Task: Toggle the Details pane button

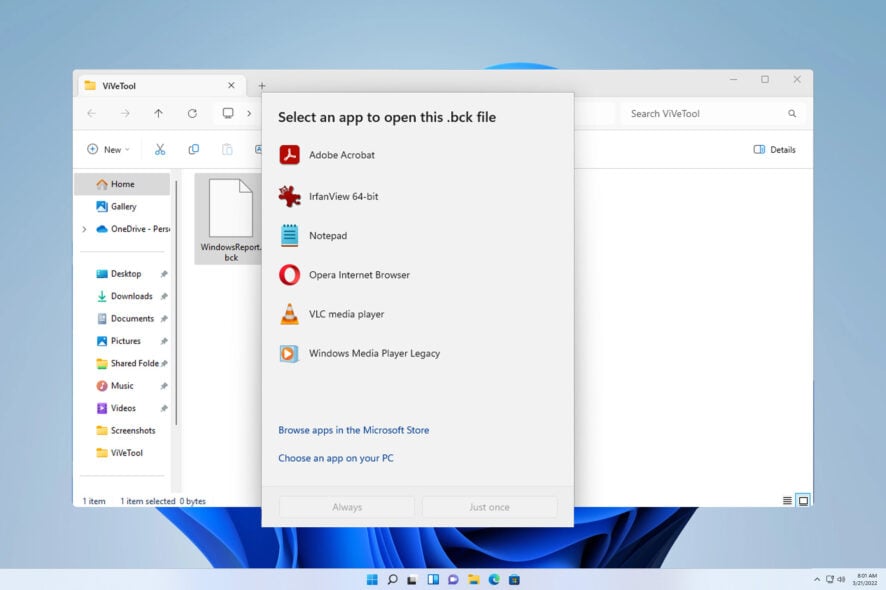Action: (774, 149)
